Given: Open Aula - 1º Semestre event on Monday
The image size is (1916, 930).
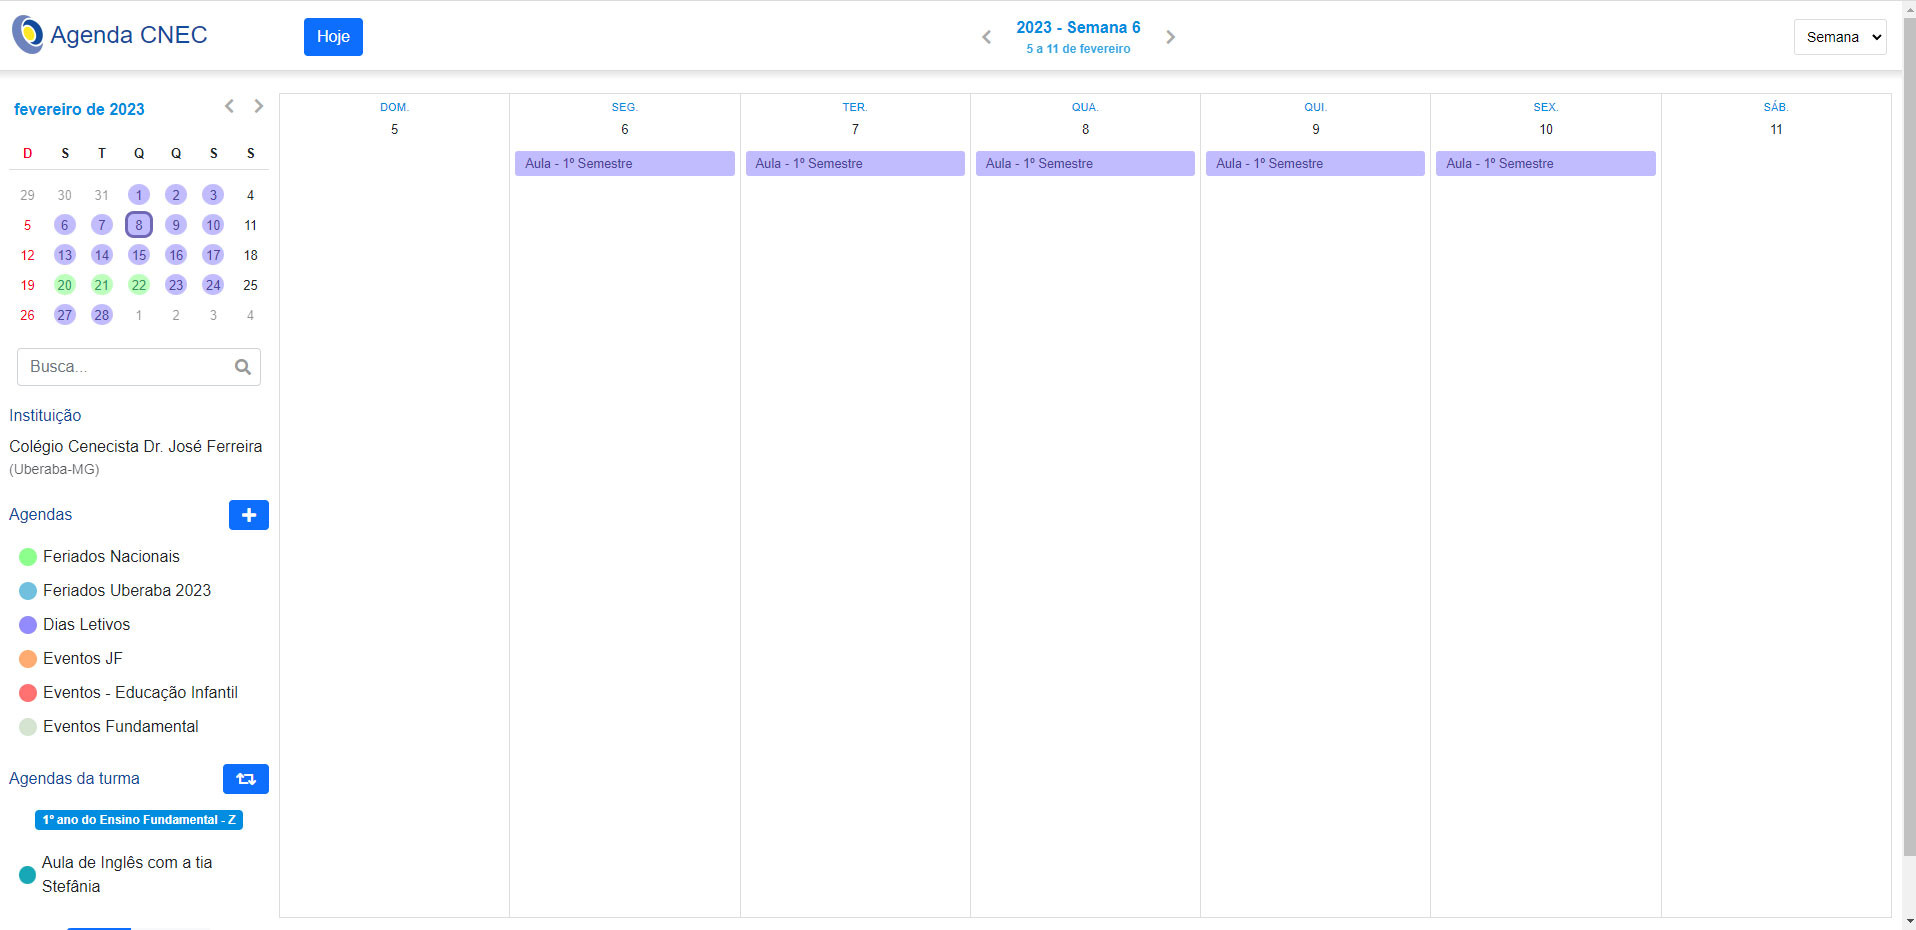Looking at the screenshot, I should click(624, 164).
